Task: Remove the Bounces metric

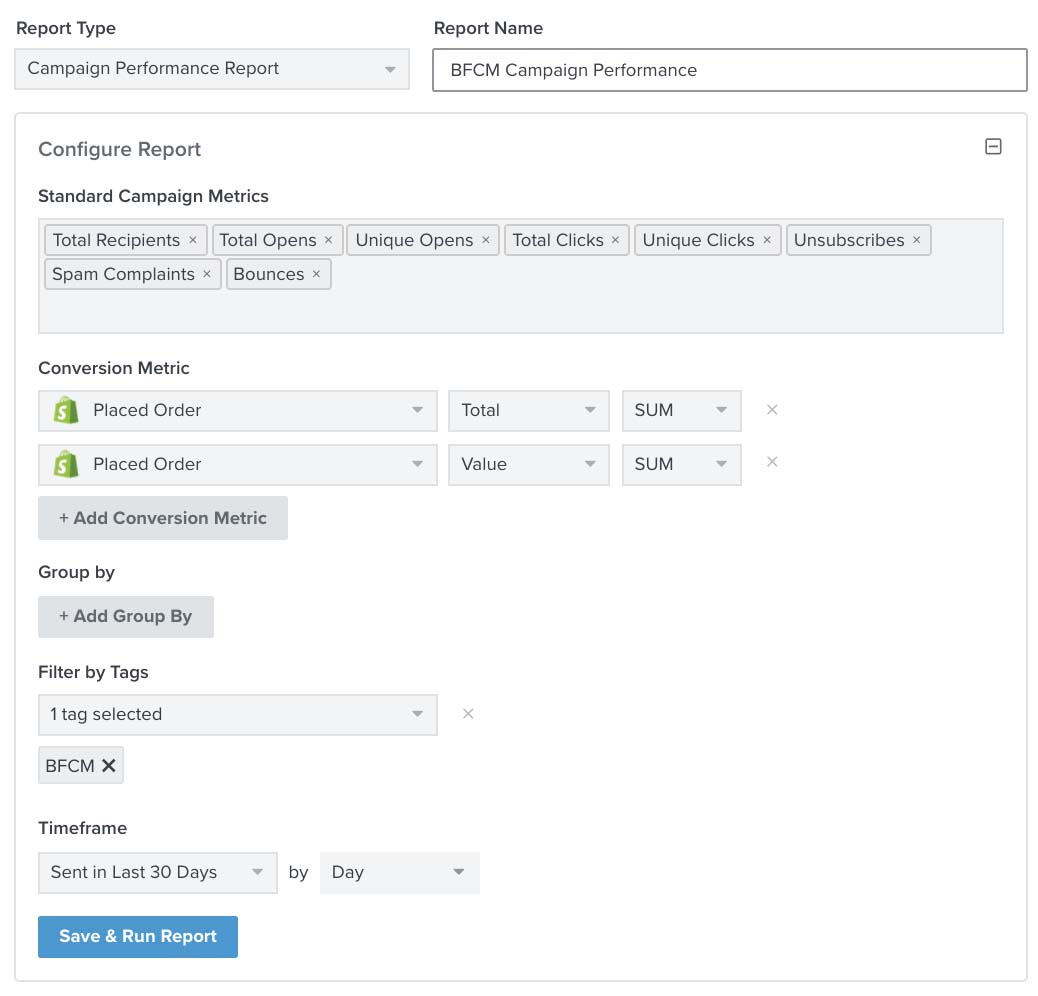Action: pyautogui.click(x=316, y=274)
